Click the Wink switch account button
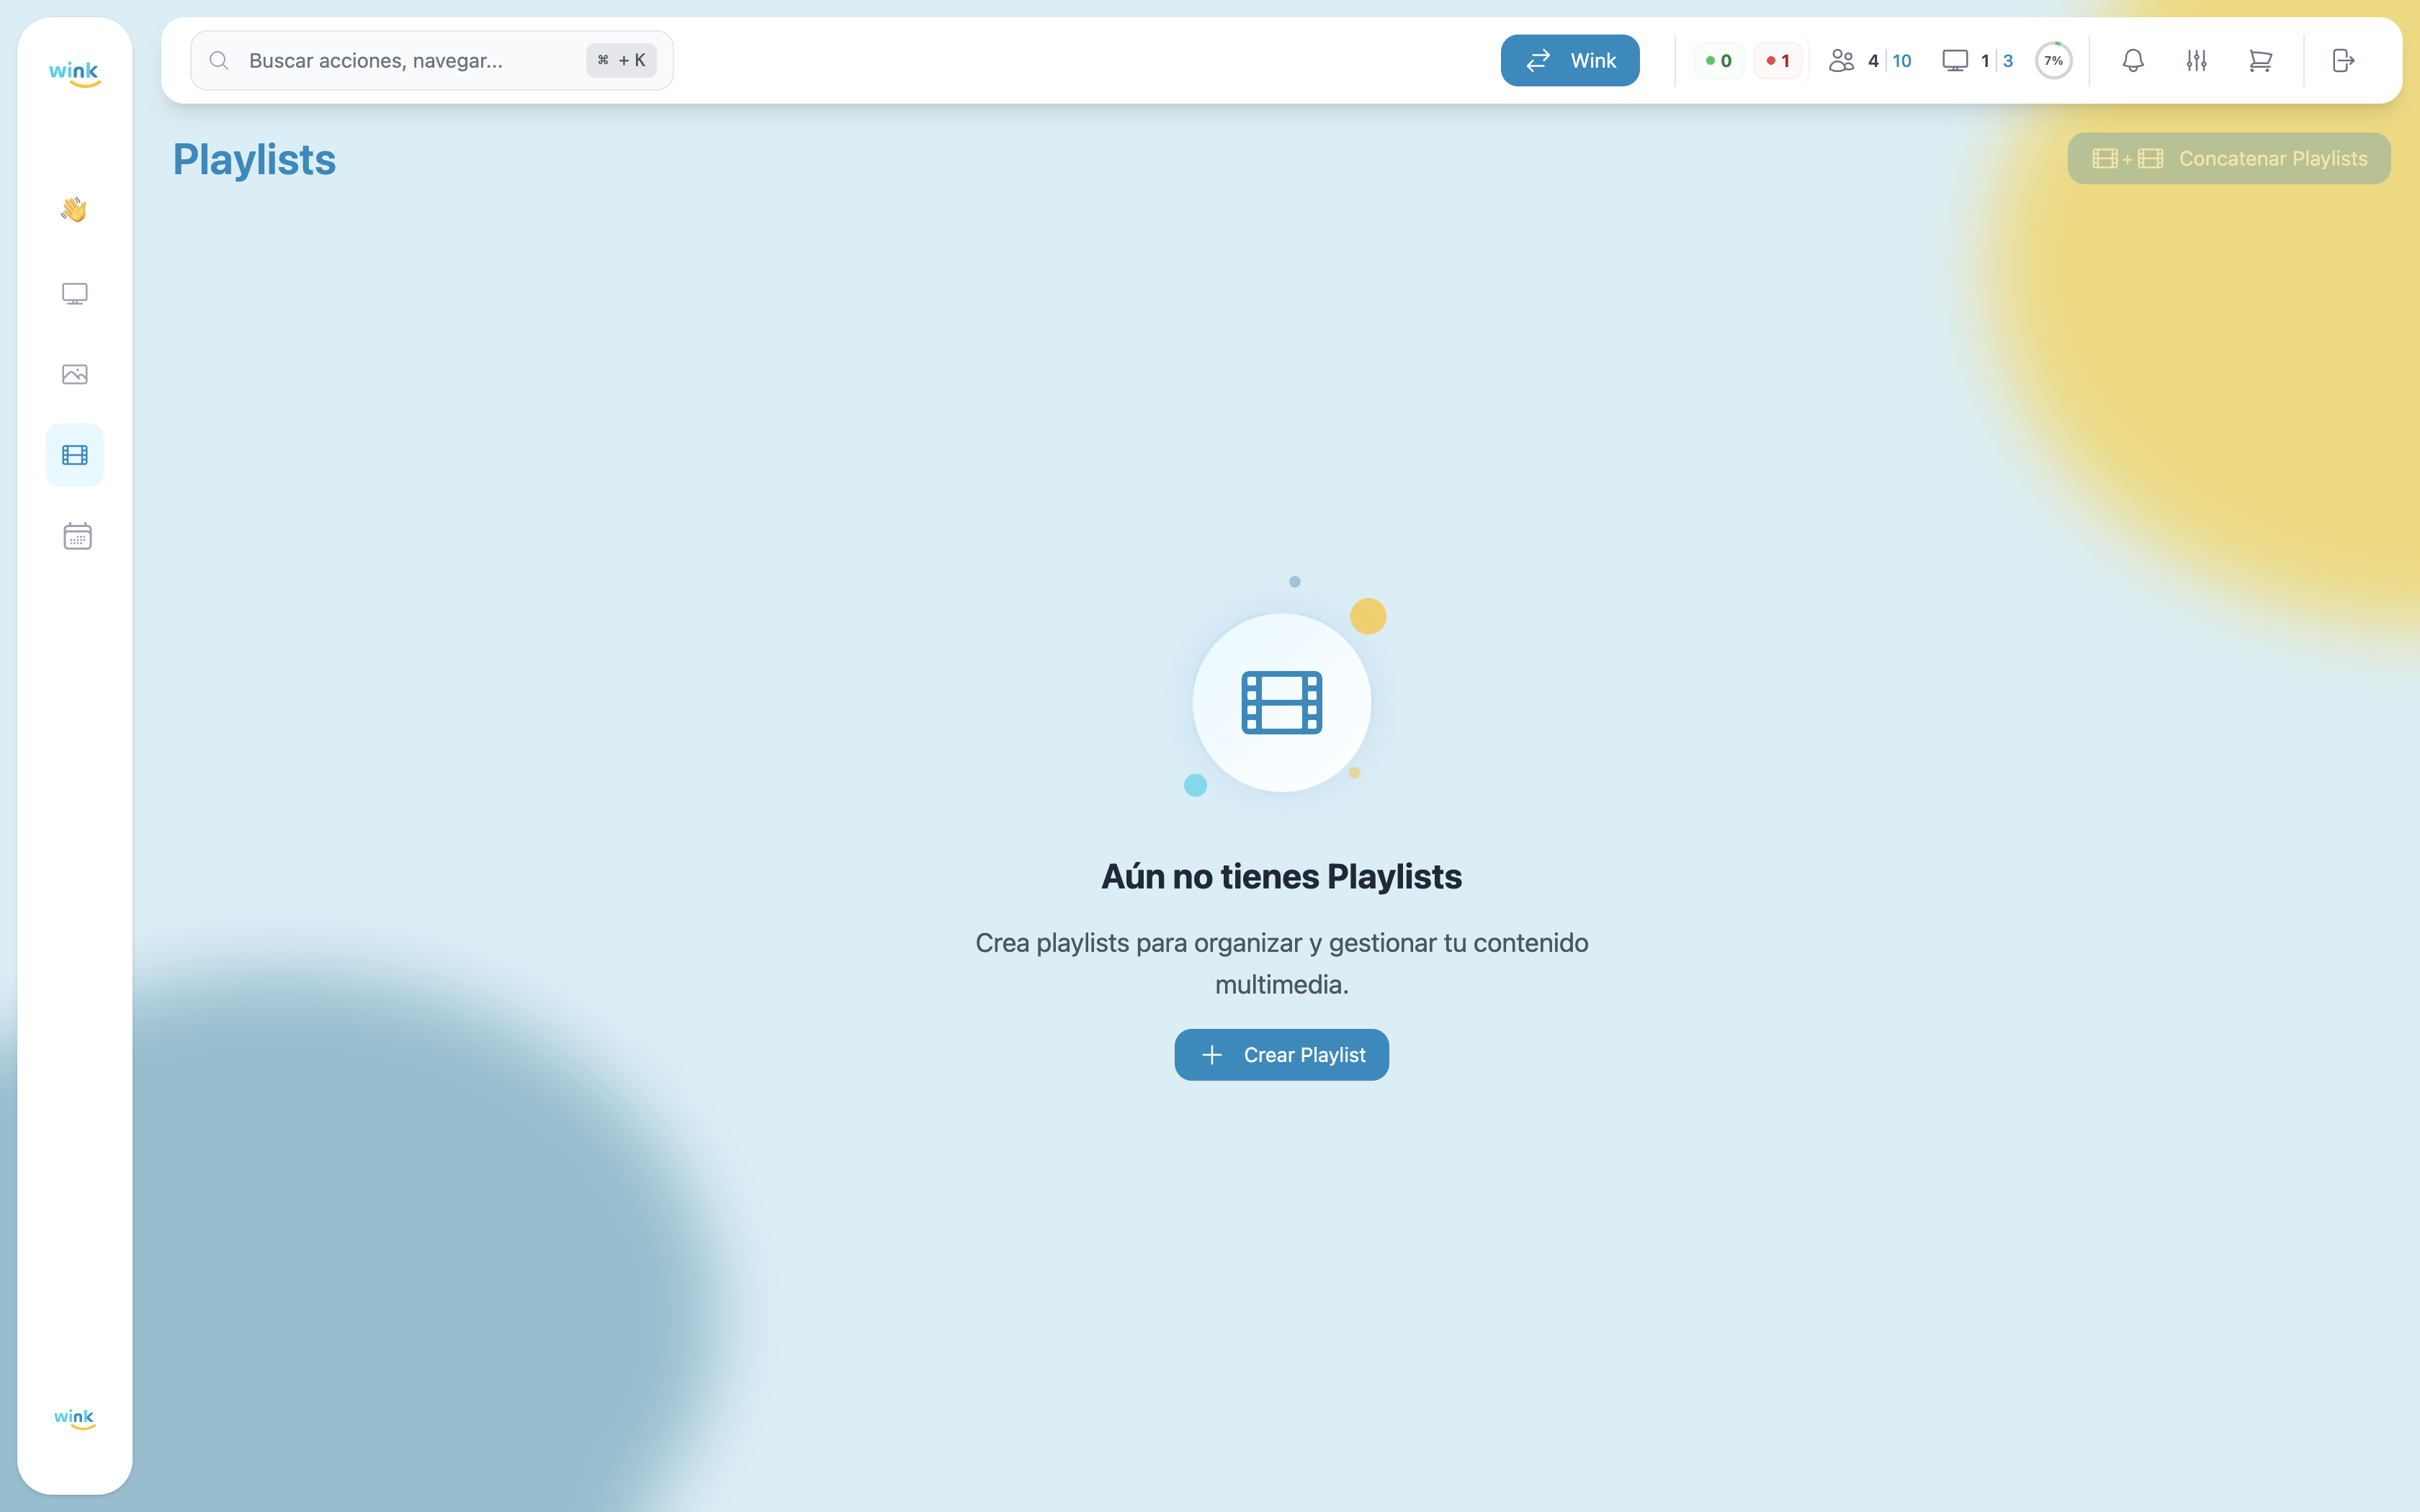This screenshot has width=2420, height=1512. [1569, 60]
